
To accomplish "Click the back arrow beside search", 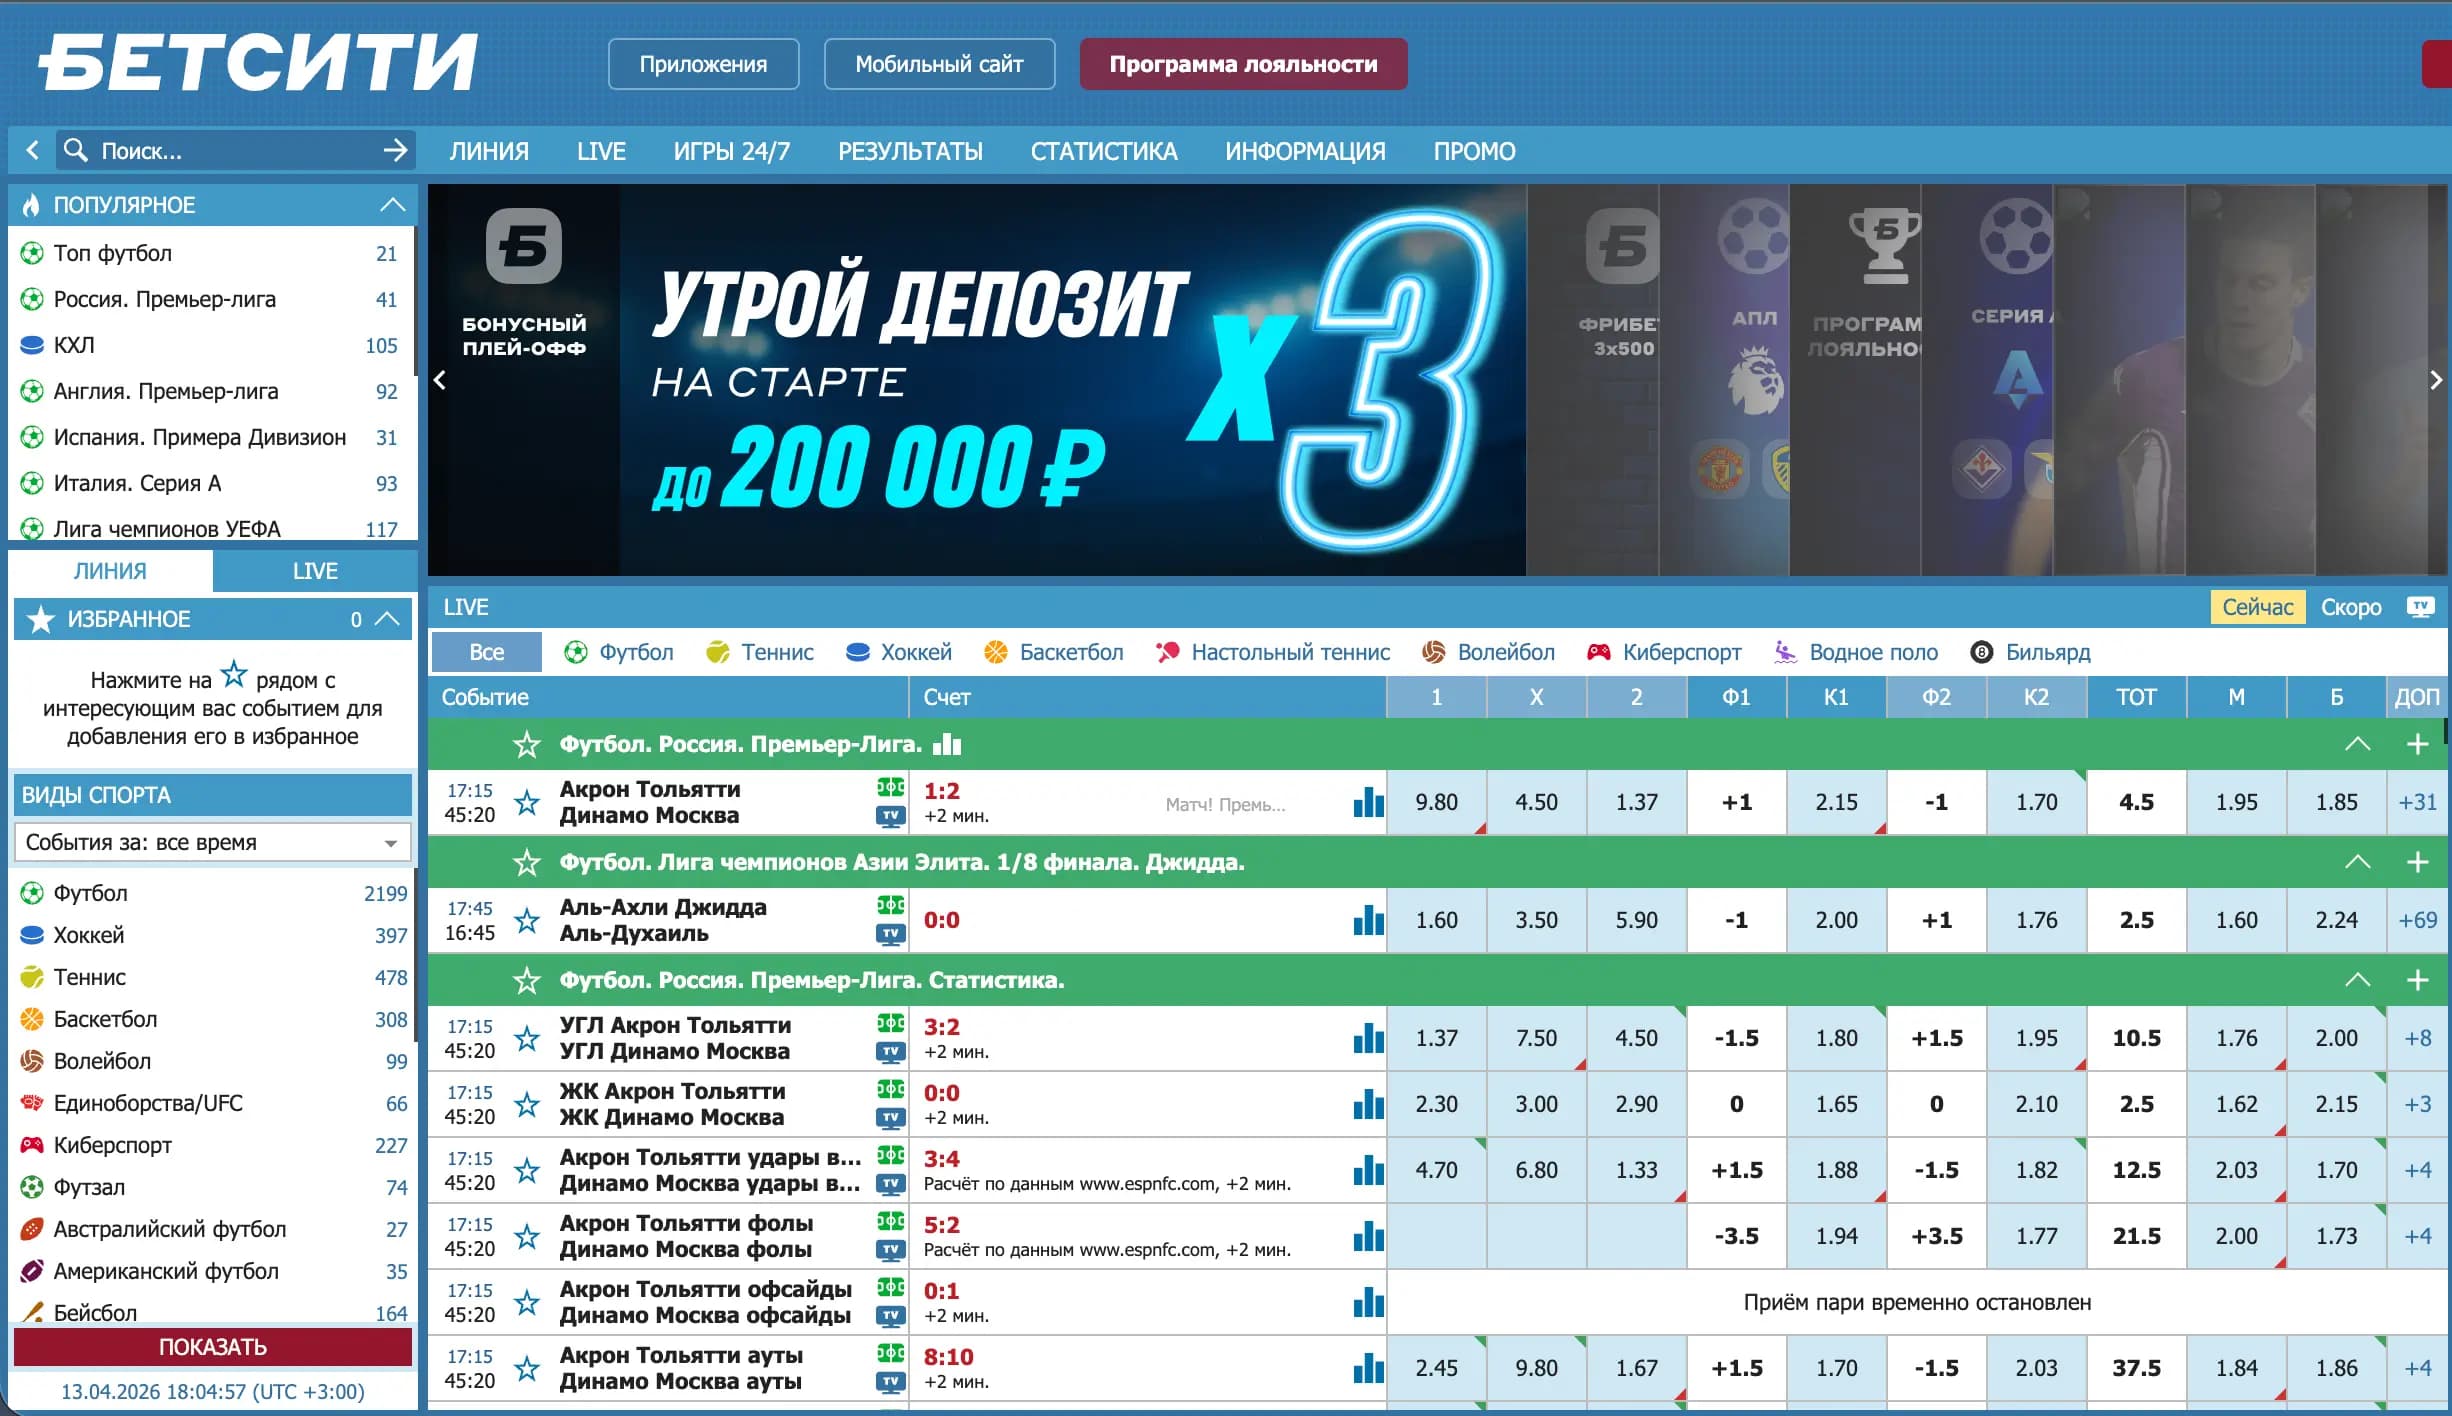I will click(x=33, y=150).
